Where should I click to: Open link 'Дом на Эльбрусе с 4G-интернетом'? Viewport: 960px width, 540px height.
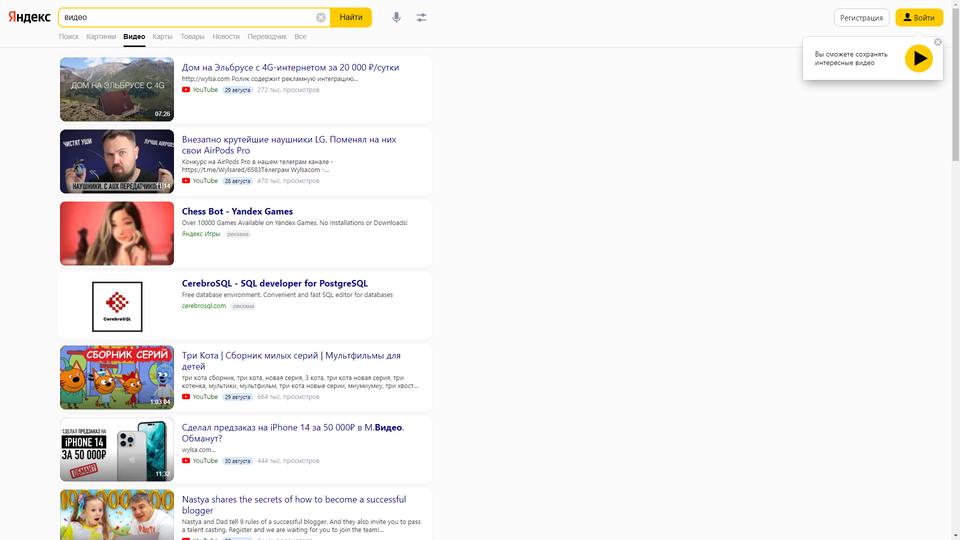click(x=290, y=67)
